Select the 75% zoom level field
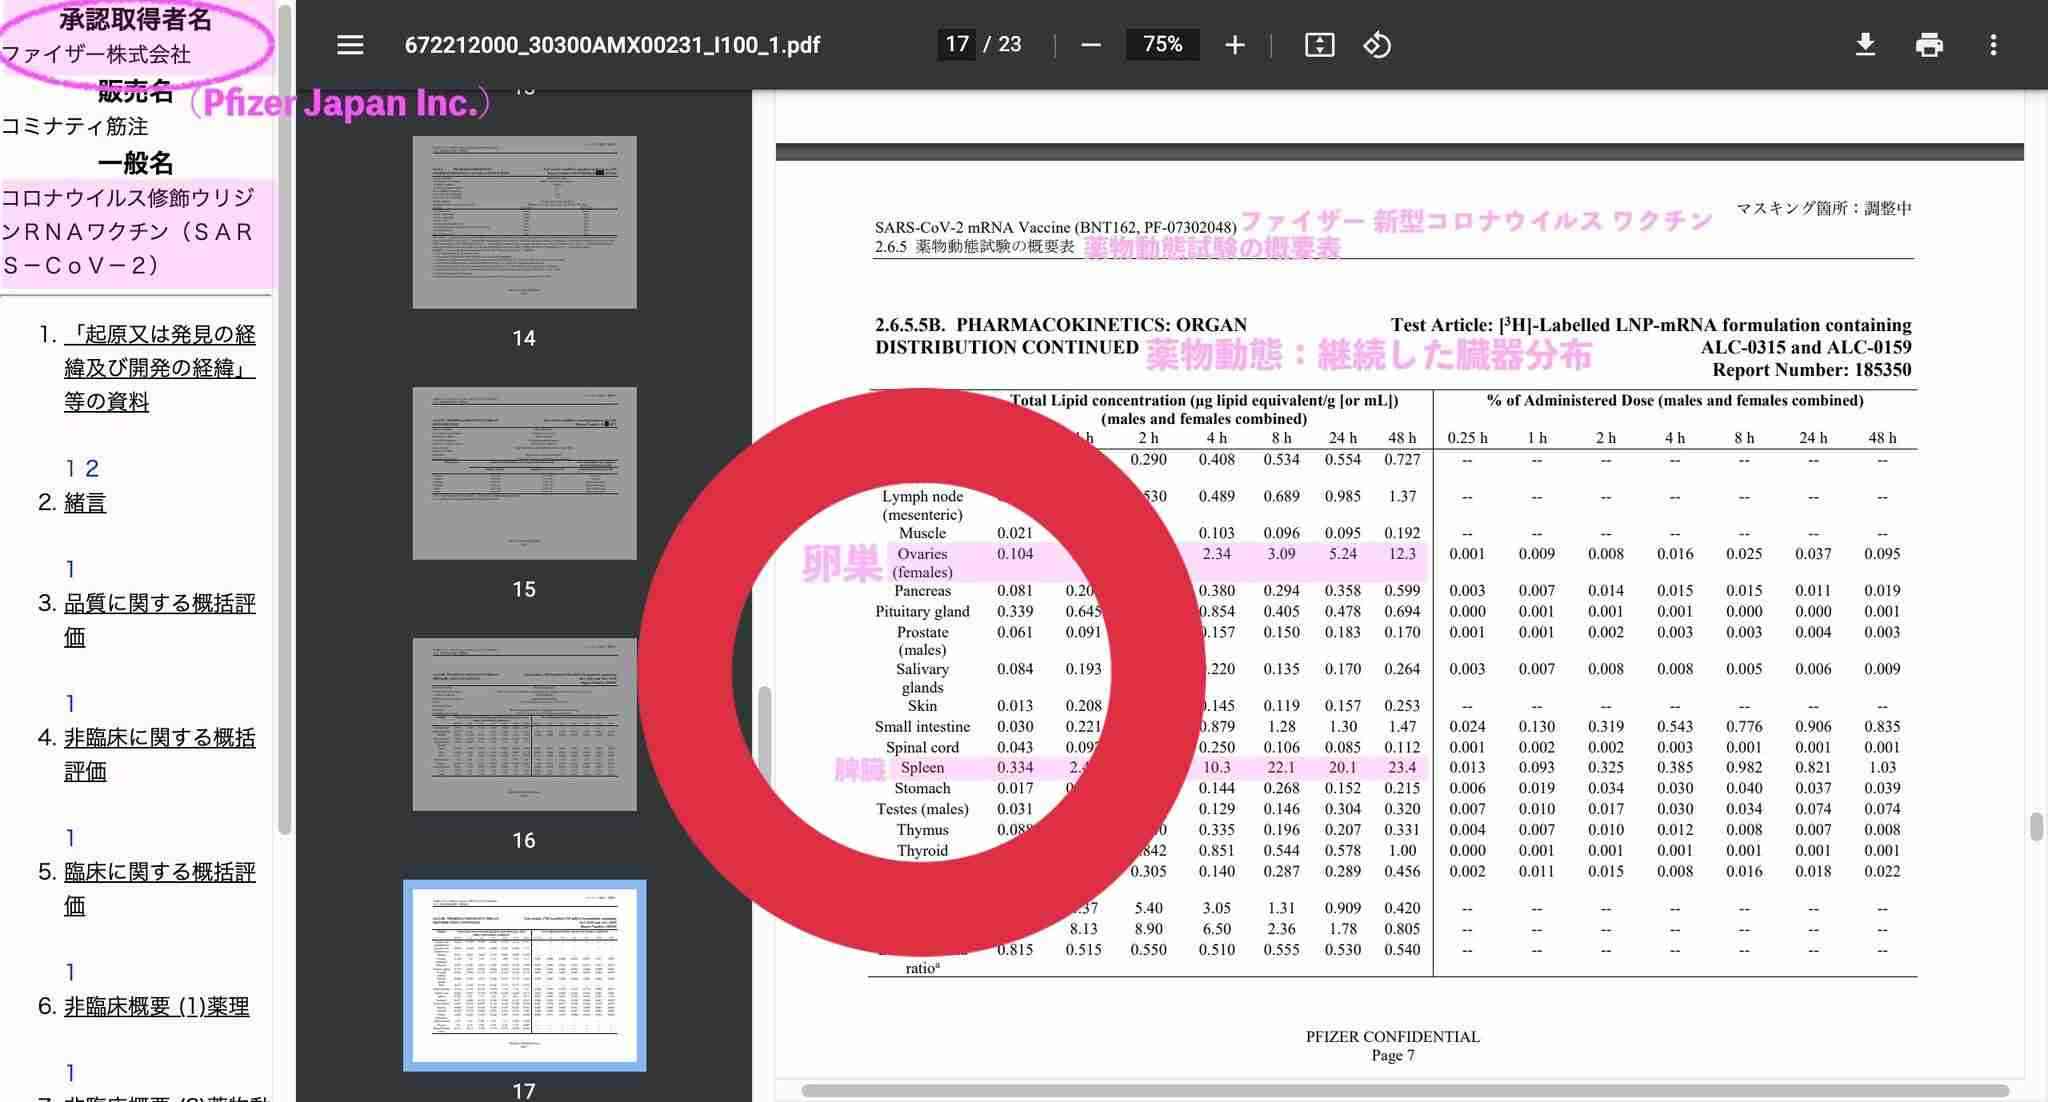The width and height of the screenshot is (2048, 1102). coord(1162,44)
